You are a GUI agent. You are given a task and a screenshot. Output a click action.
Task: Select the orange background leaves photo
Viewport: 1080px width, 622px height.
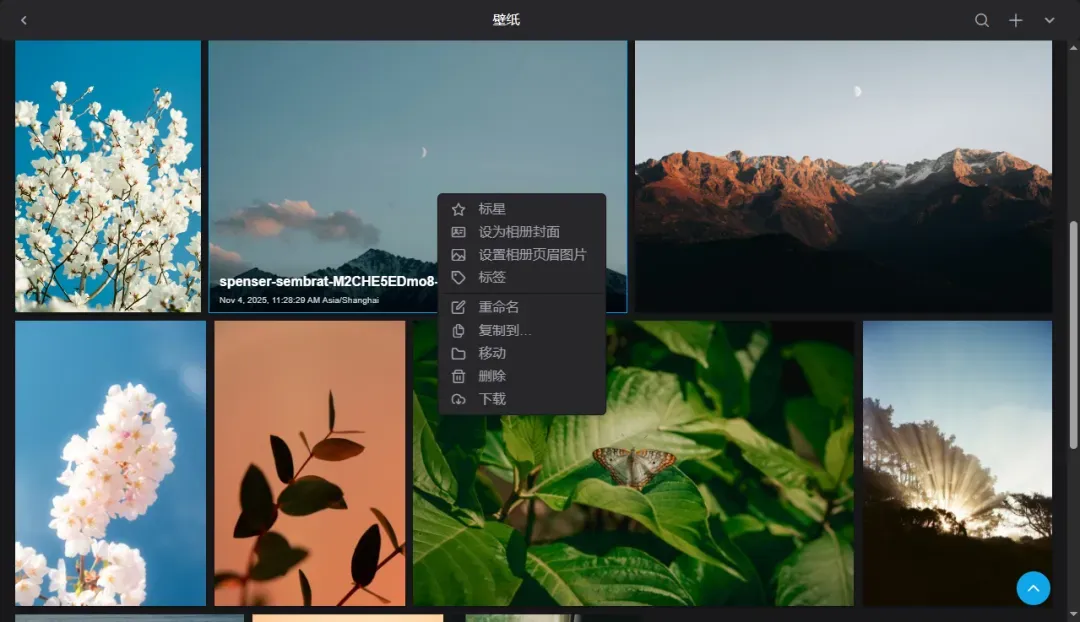point(309,463)
